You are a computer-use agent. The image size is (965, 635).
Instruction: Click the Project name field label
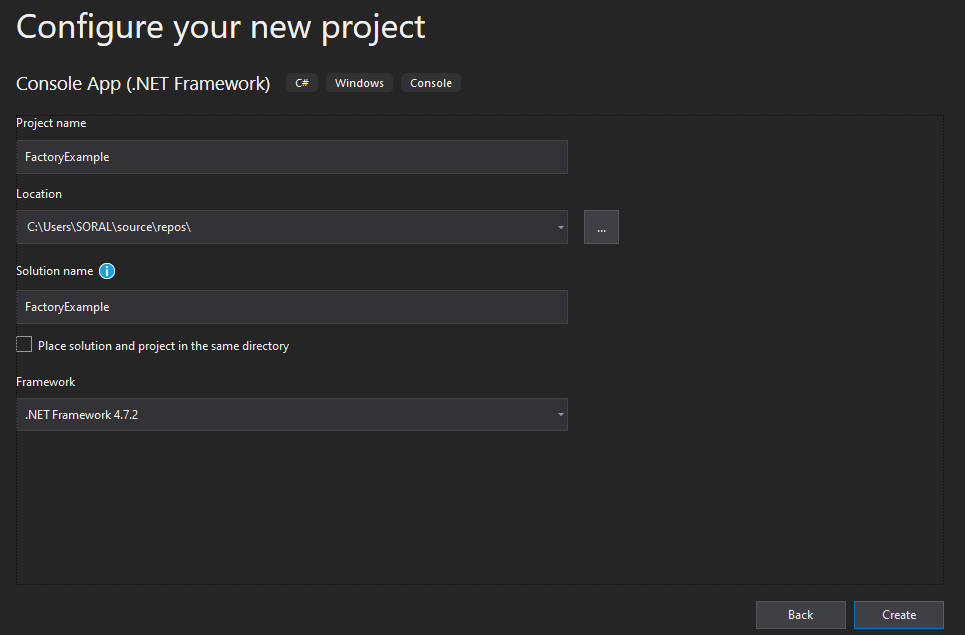pos(51,123)
